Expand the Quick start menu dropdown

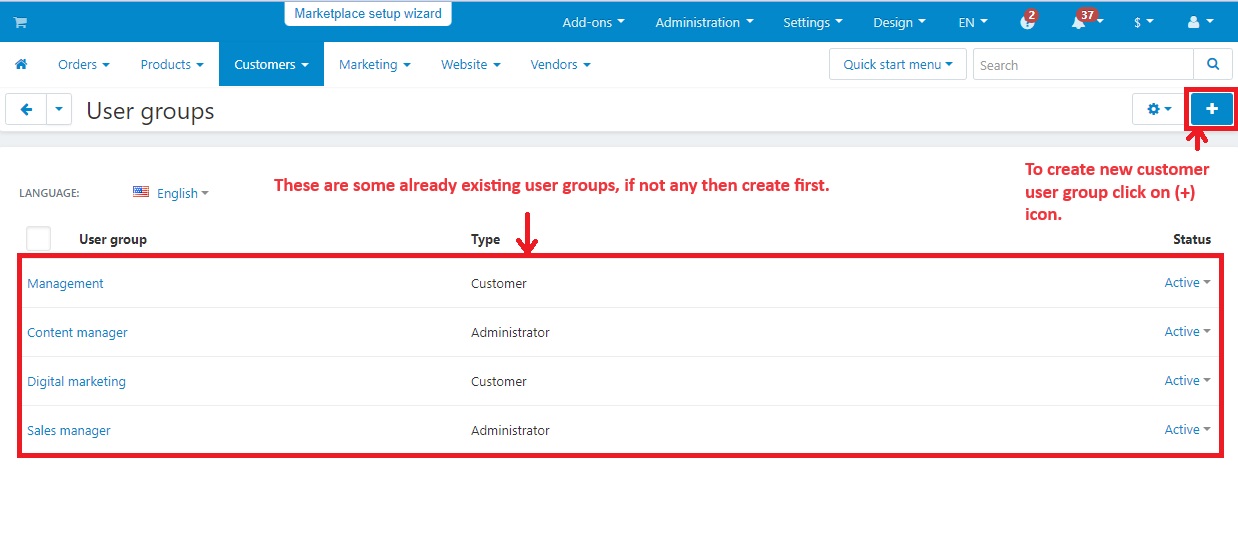pyautogui.click(x=897, y=65)
